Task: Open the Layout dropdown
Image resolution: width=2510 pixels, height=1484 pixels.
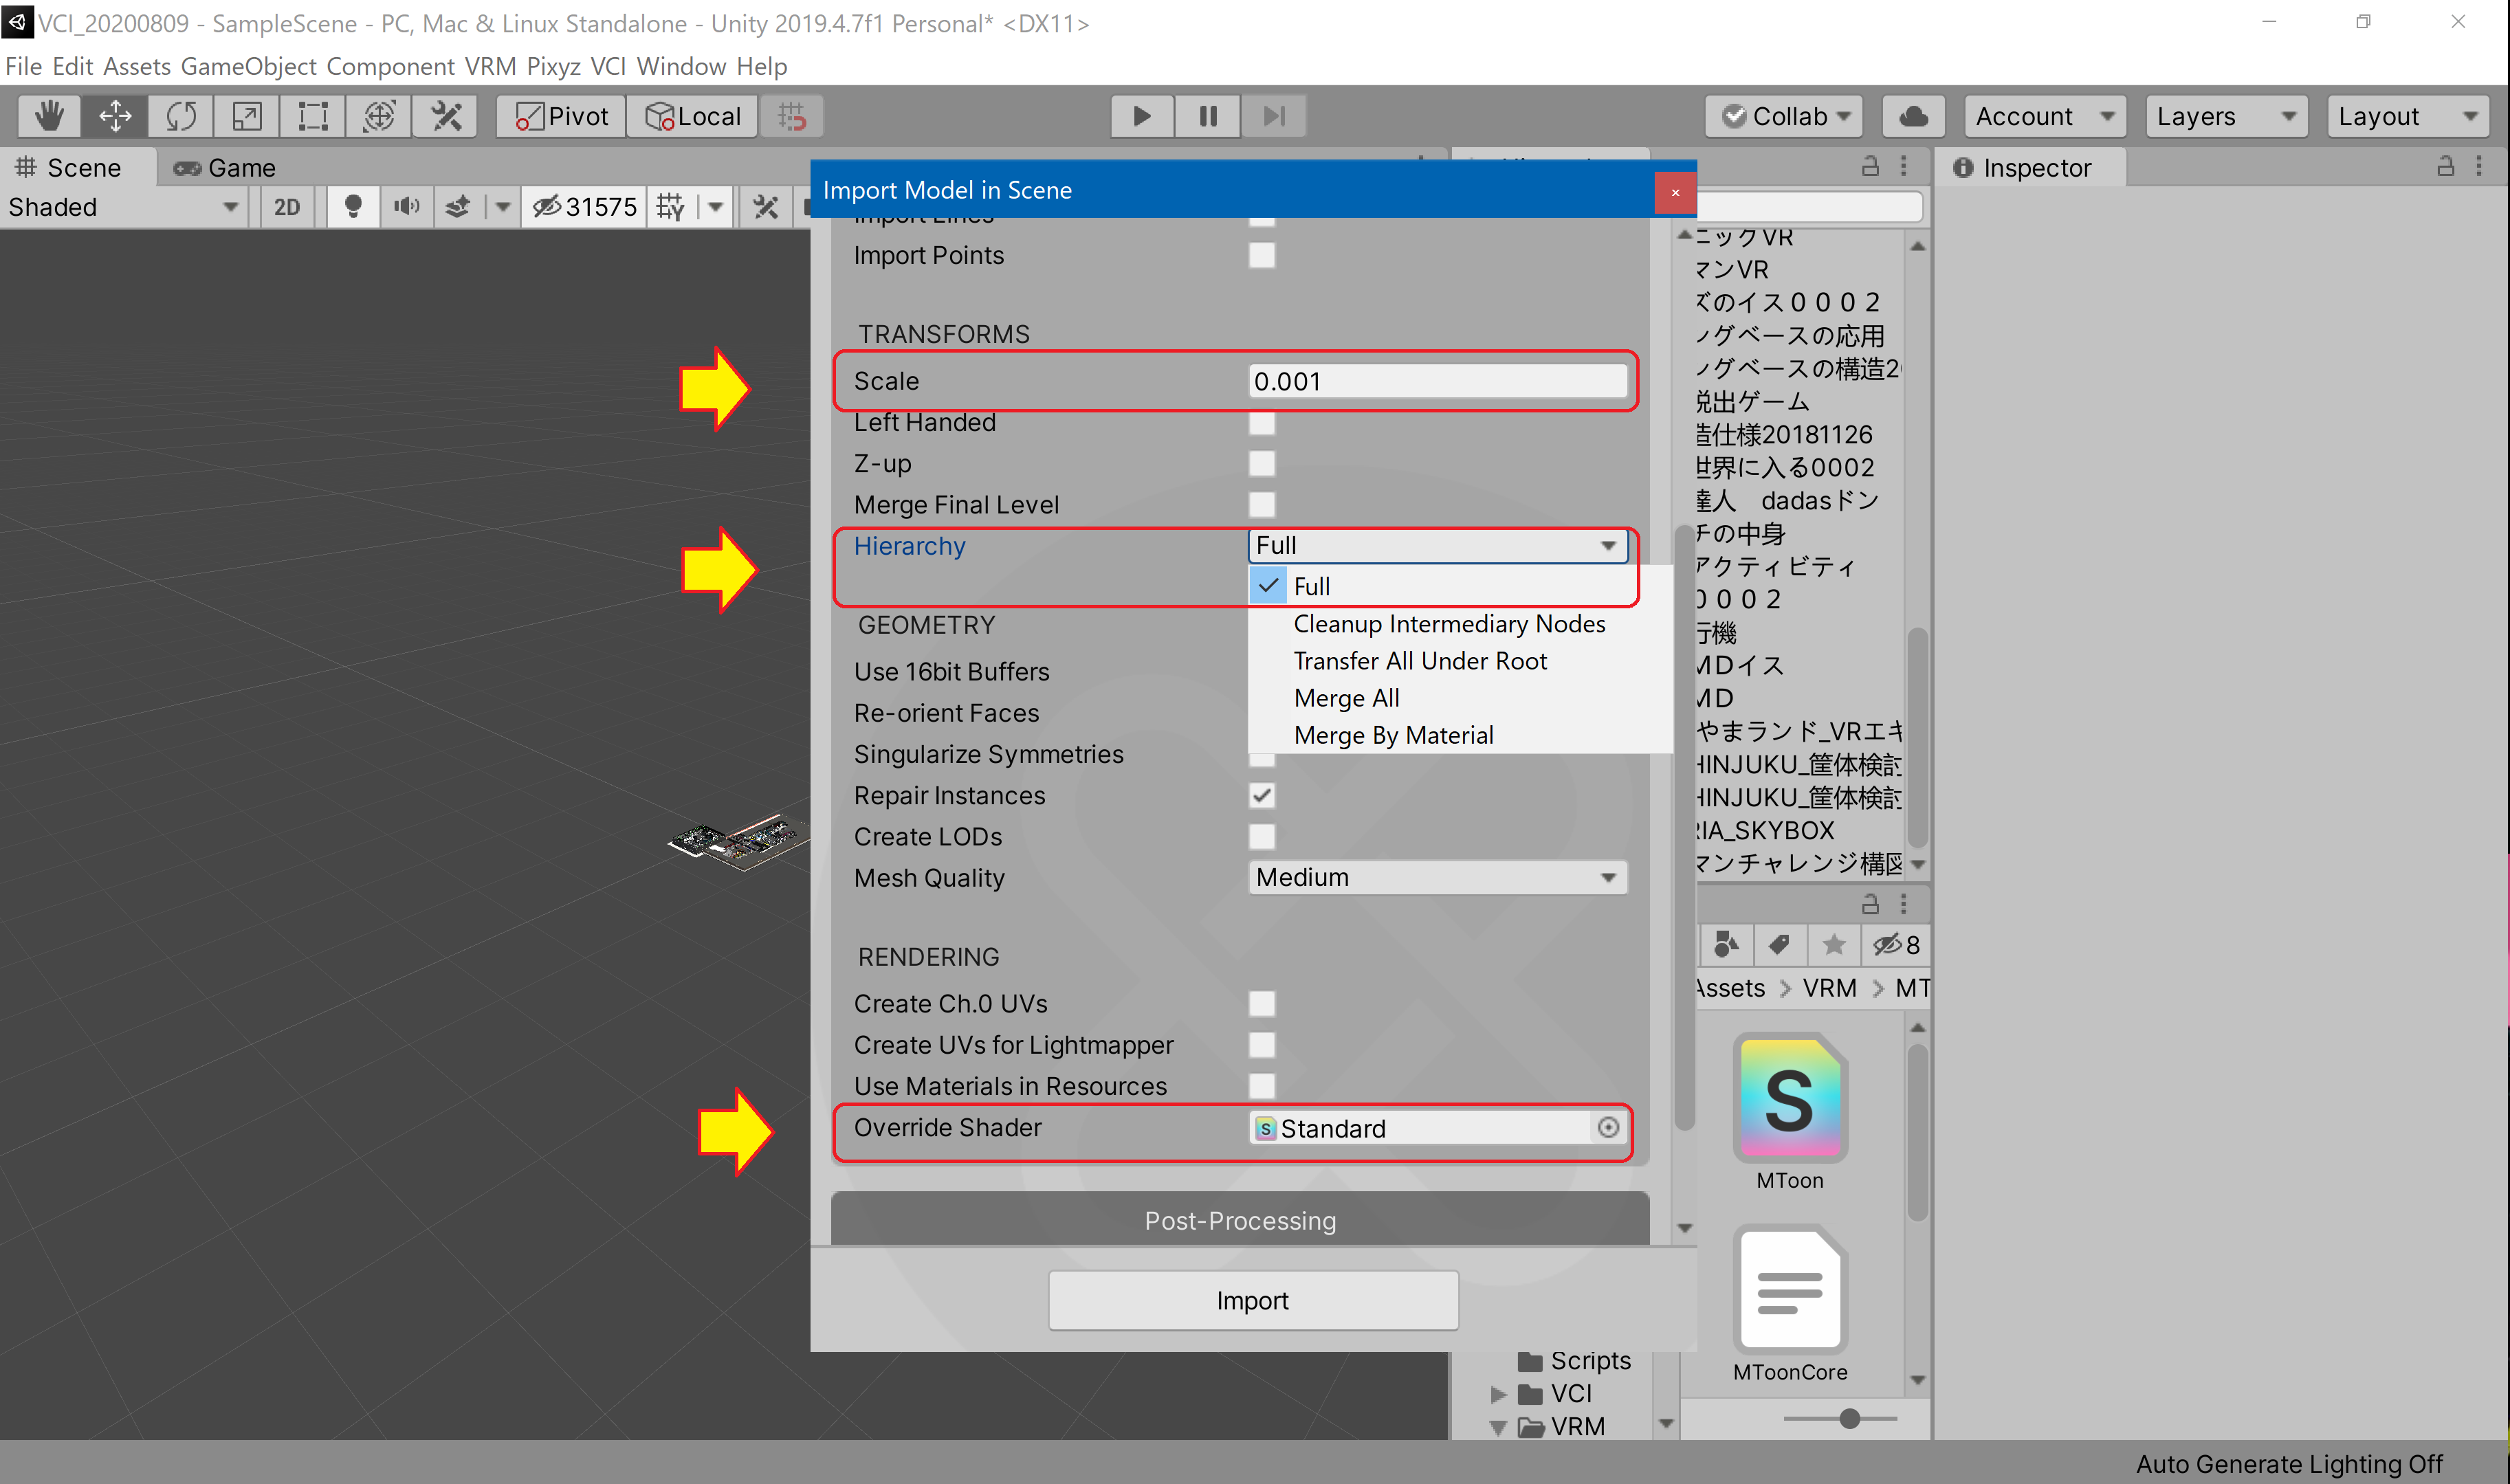Action: point(2408,116)
